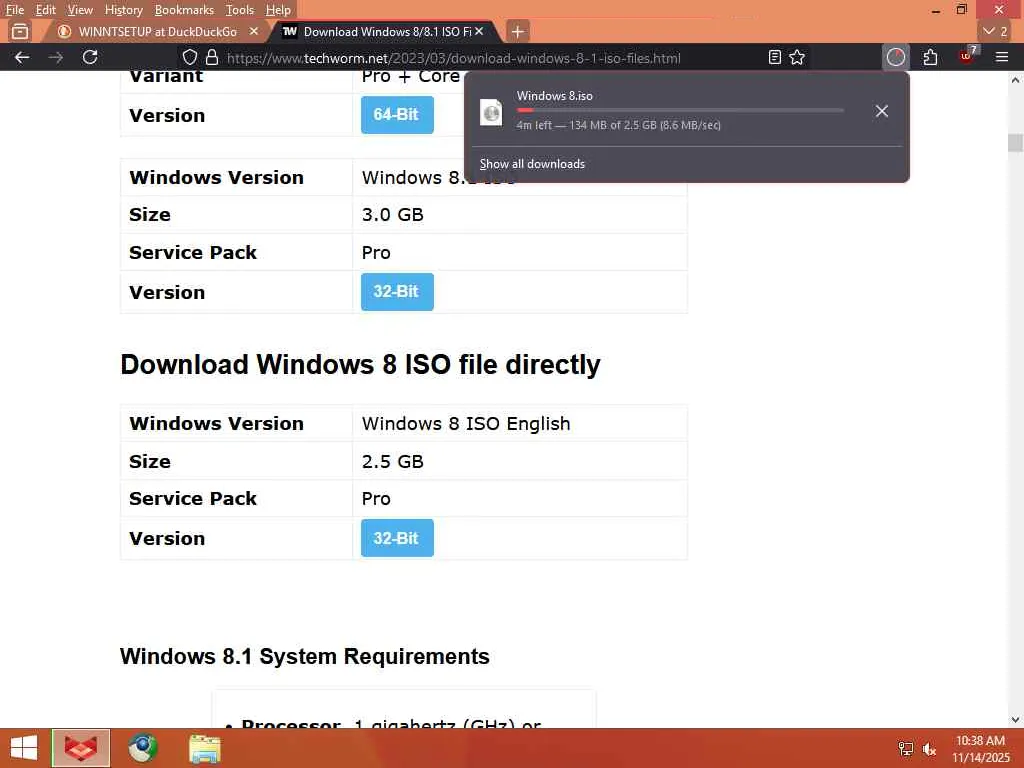Click 32-Bit button for 3.0 GB ISO
This screenshot has height=768, width=1024.
(x=397, y=292)
